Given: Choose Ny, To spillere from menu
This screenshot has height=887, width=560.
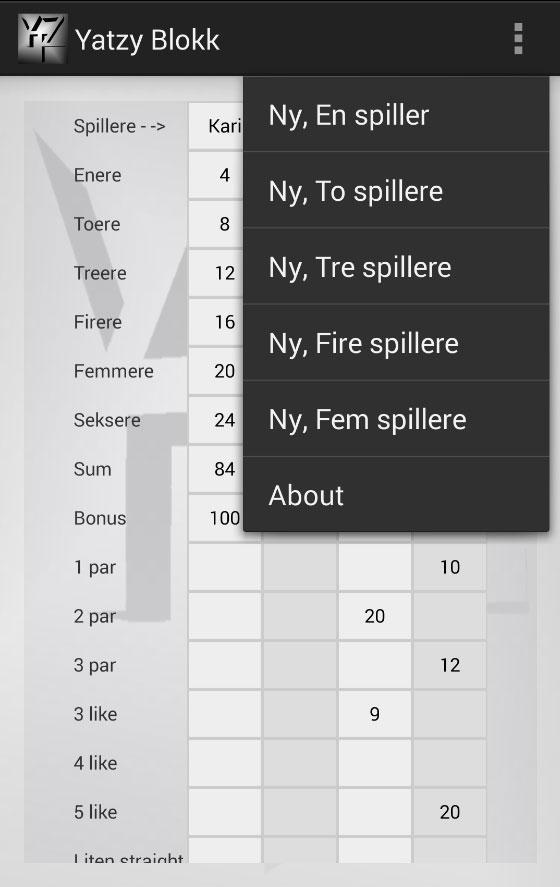Looking at the screenshot, I should 396,191.
